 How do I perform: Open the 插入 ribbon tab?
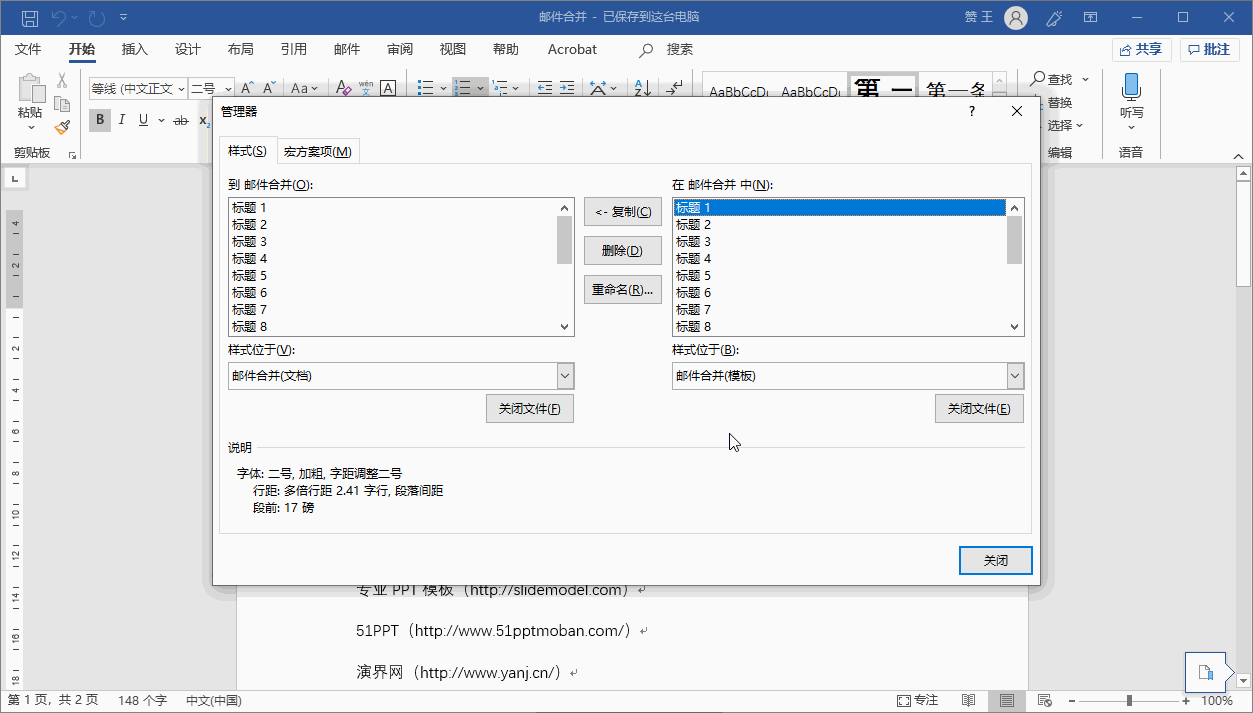click(x=134, y=49)
